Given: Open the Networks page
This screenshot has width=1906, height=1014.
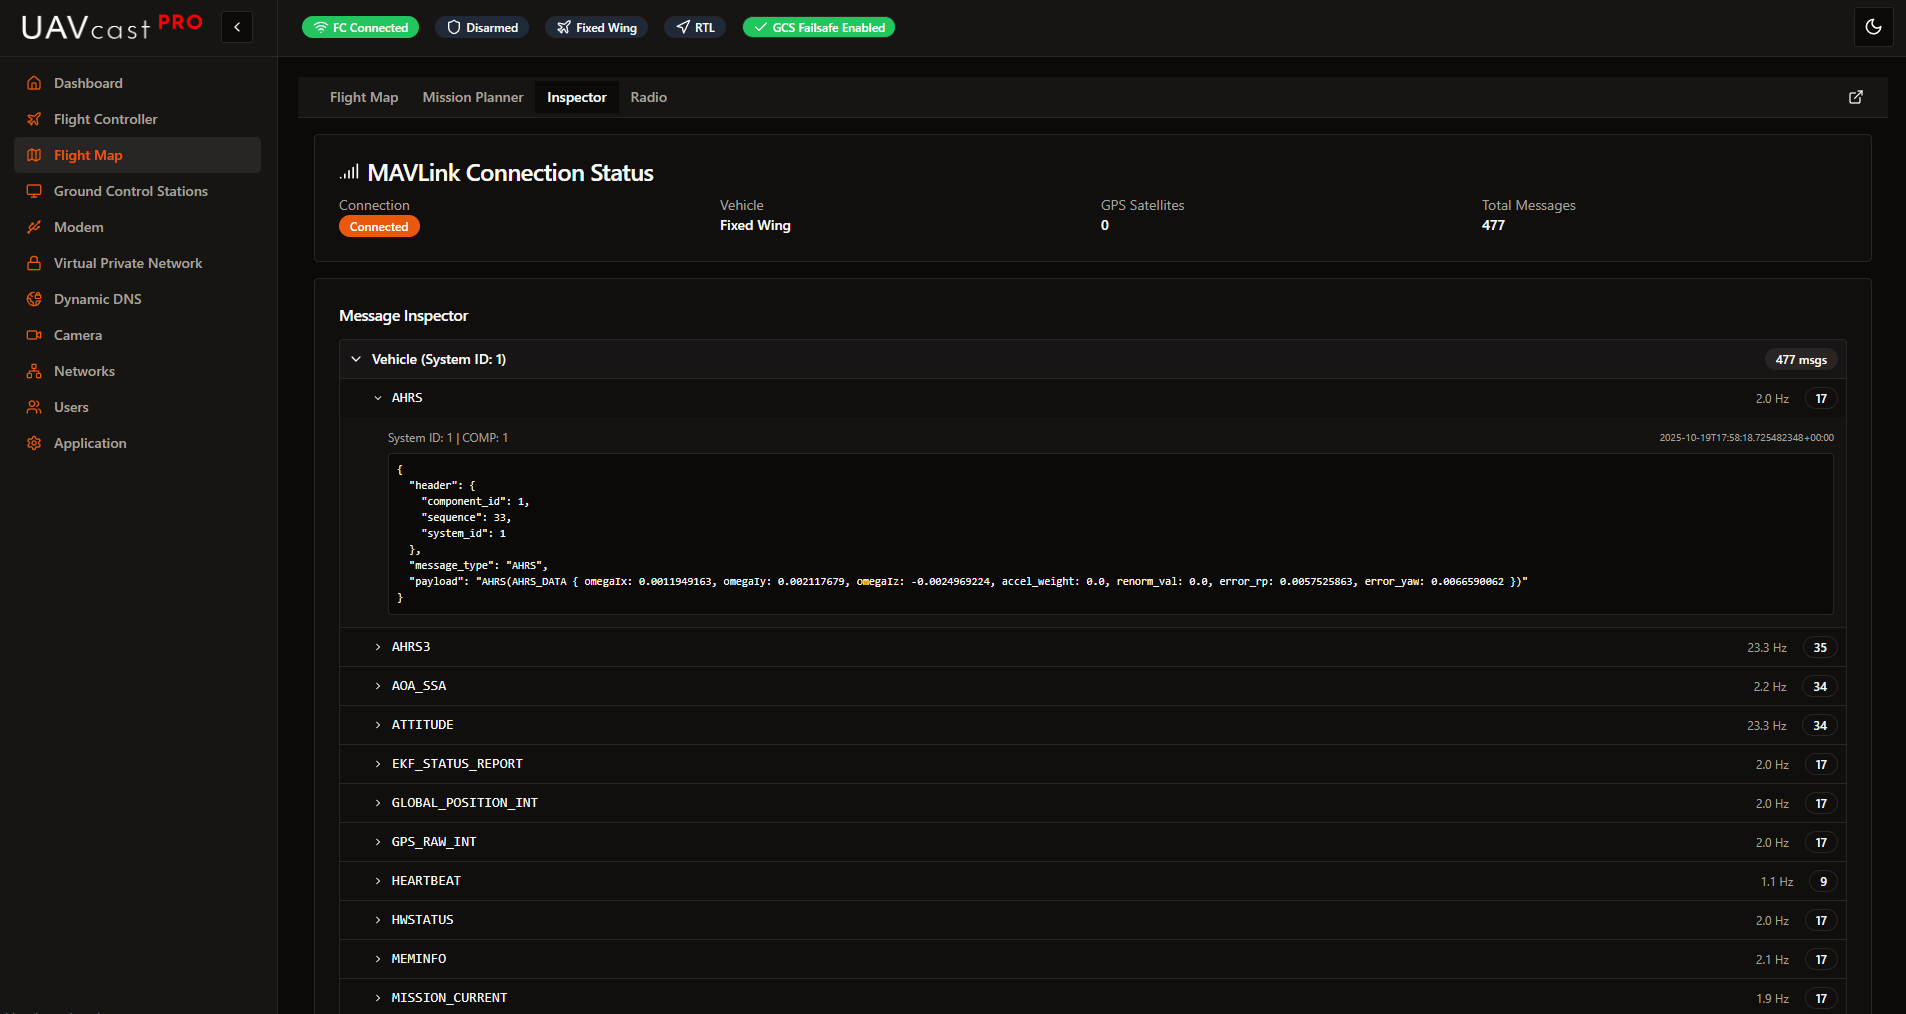Looking at the screenshot, I should coord(82,371).
